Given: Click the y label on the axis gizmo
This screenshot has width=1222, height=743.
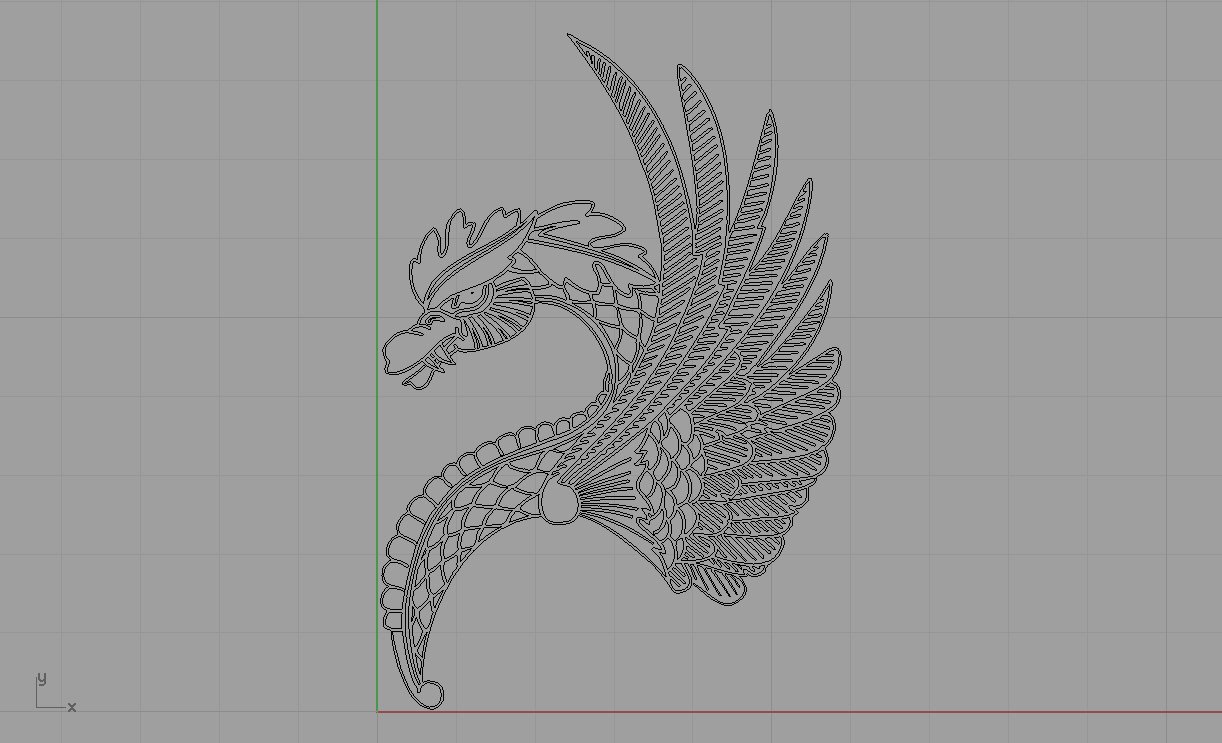Looking at the screenshot, I should coord(41,679).
